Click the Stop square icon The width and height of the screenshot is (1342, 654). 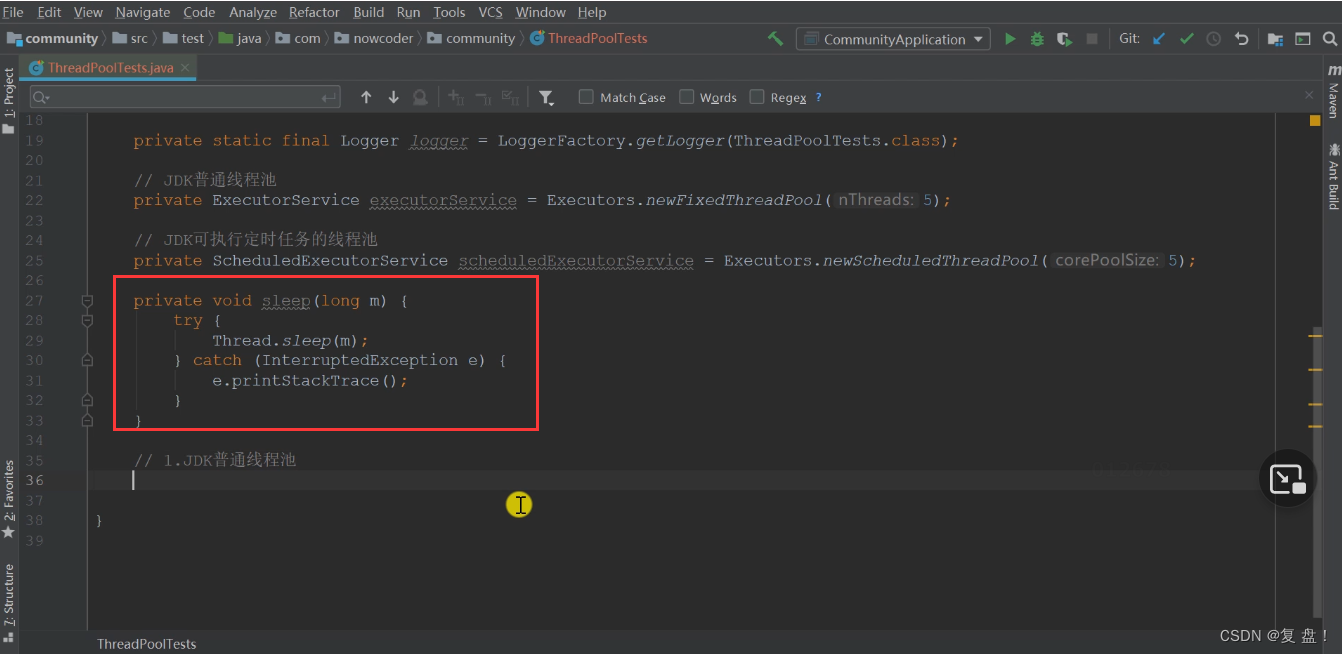pyautogui.click(x=1092, y=39)
